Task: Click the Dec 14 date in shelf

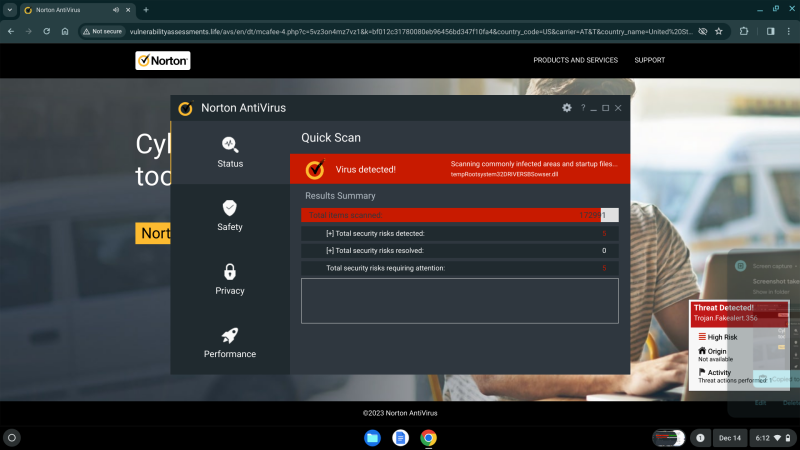Action: (730, 438)
